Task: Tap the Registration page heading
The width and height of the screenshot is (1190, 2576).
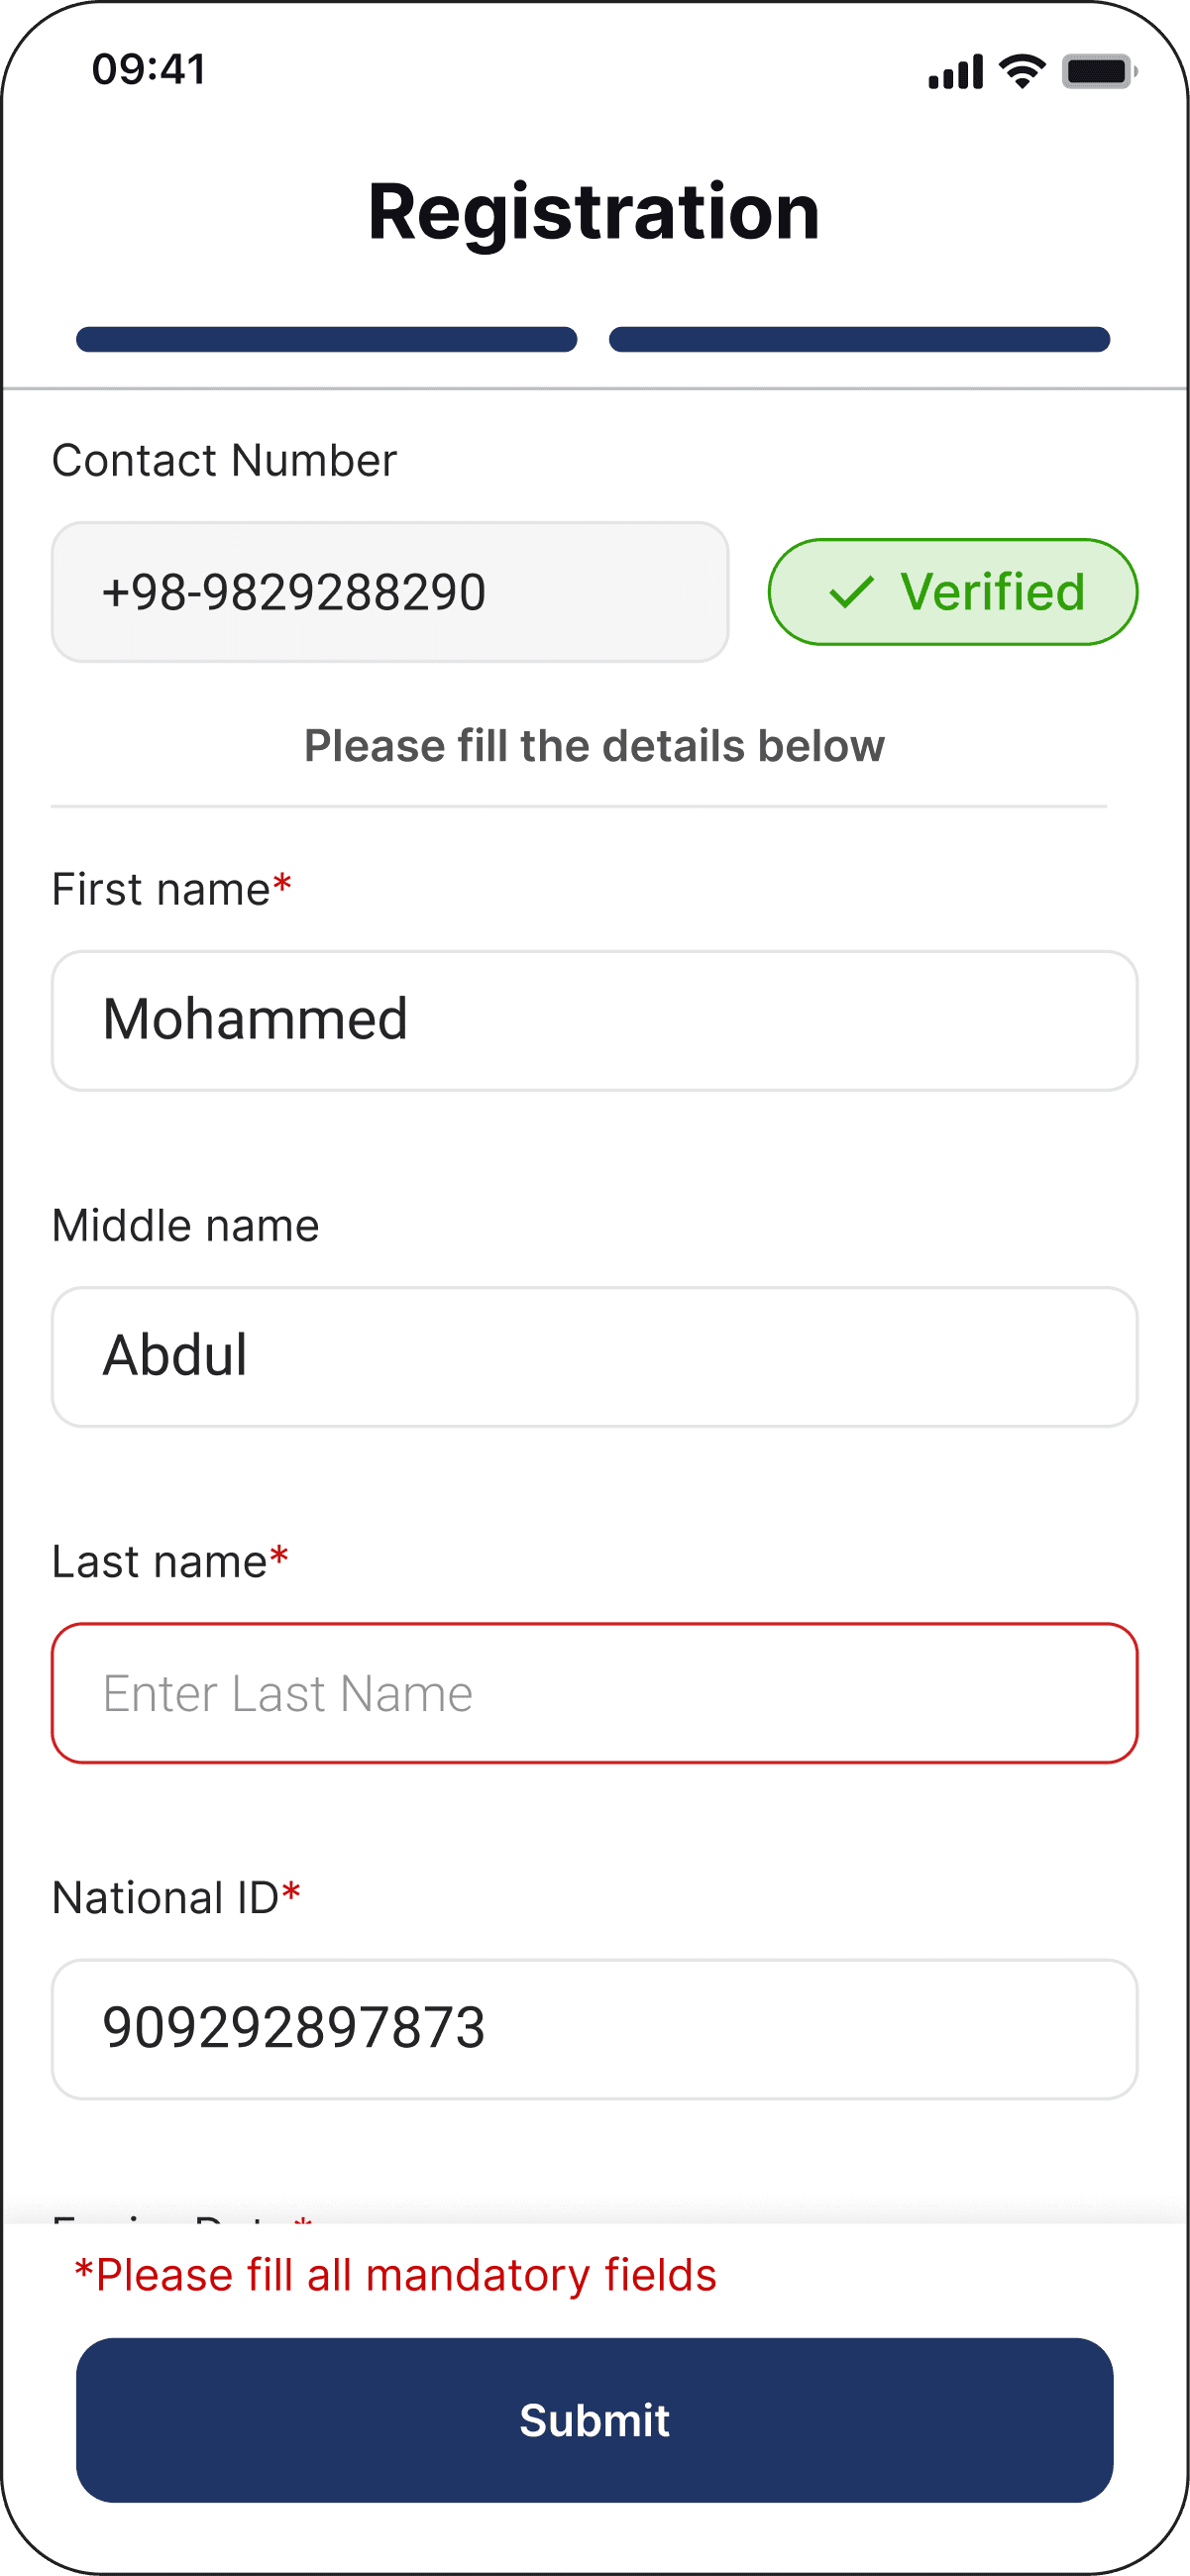Action: pos(595,212)
